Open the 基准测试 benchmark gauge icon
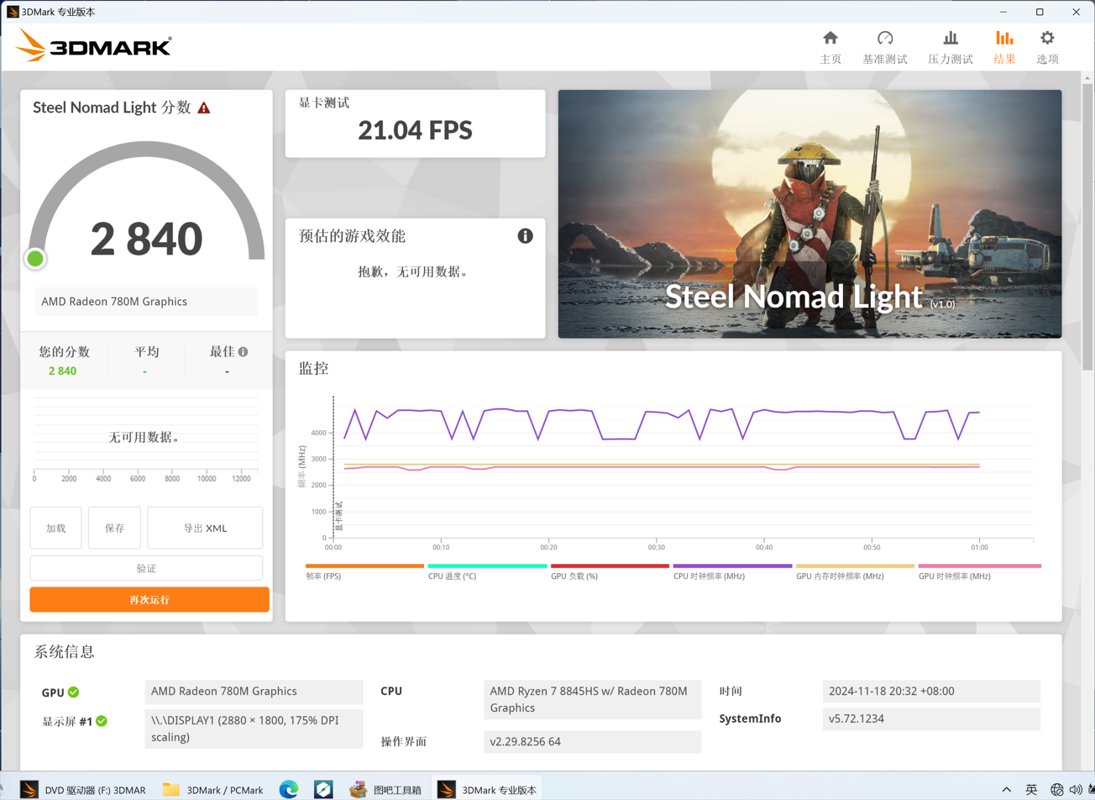The image size is (1095, 800). tap(885, 38)
